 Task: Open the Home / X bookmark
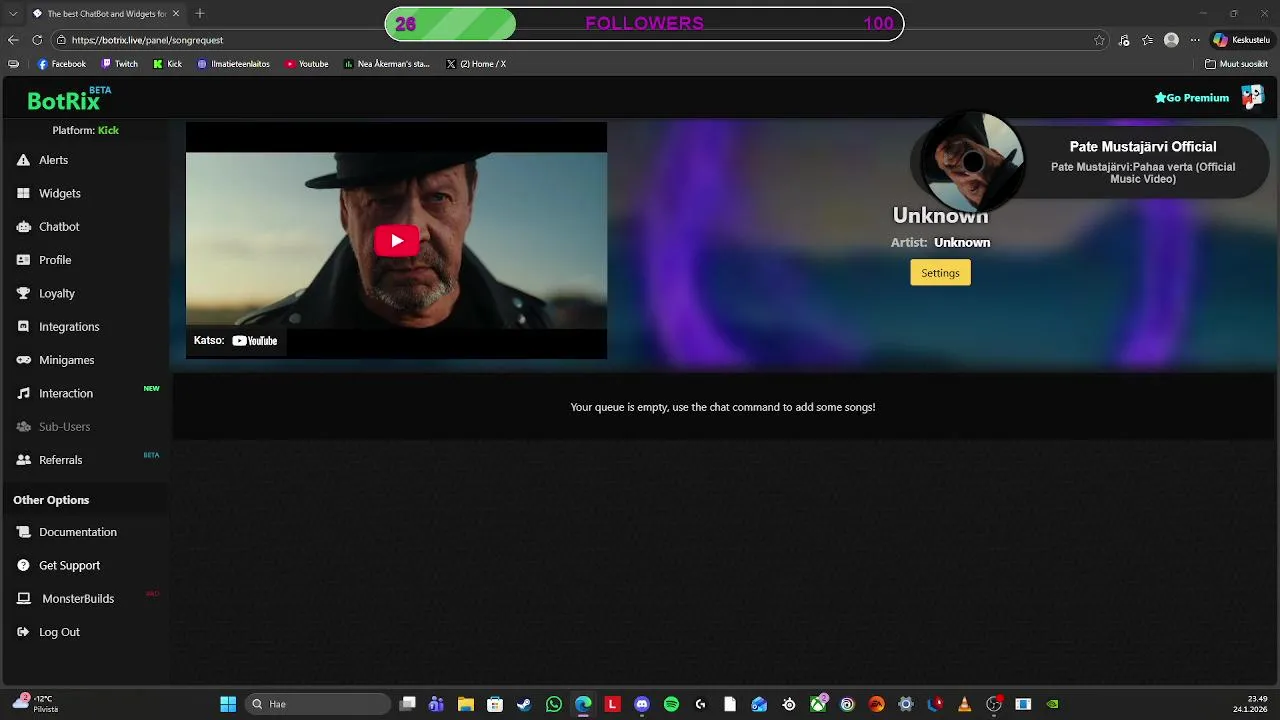click(476, 64)
